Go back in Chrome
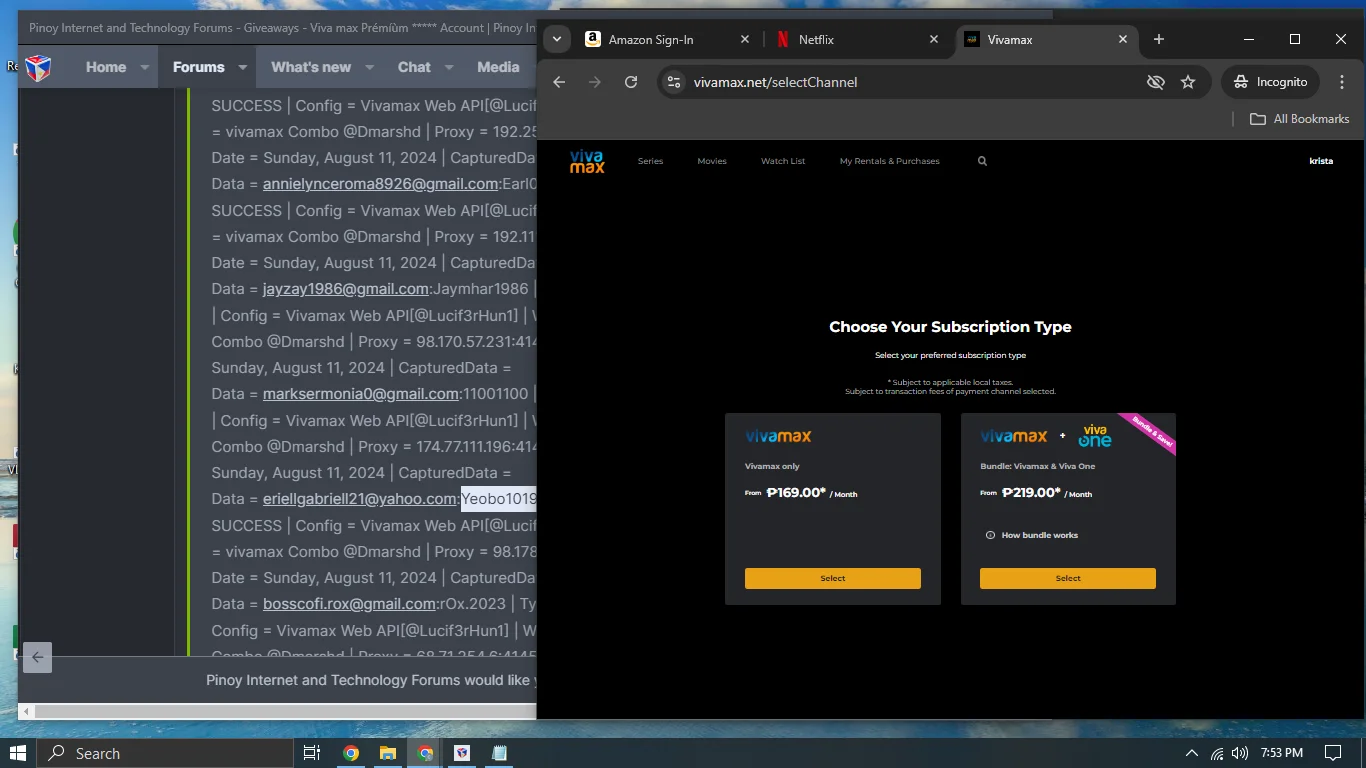This screenshot has height=768, width=1366. (x=559, y=82)
